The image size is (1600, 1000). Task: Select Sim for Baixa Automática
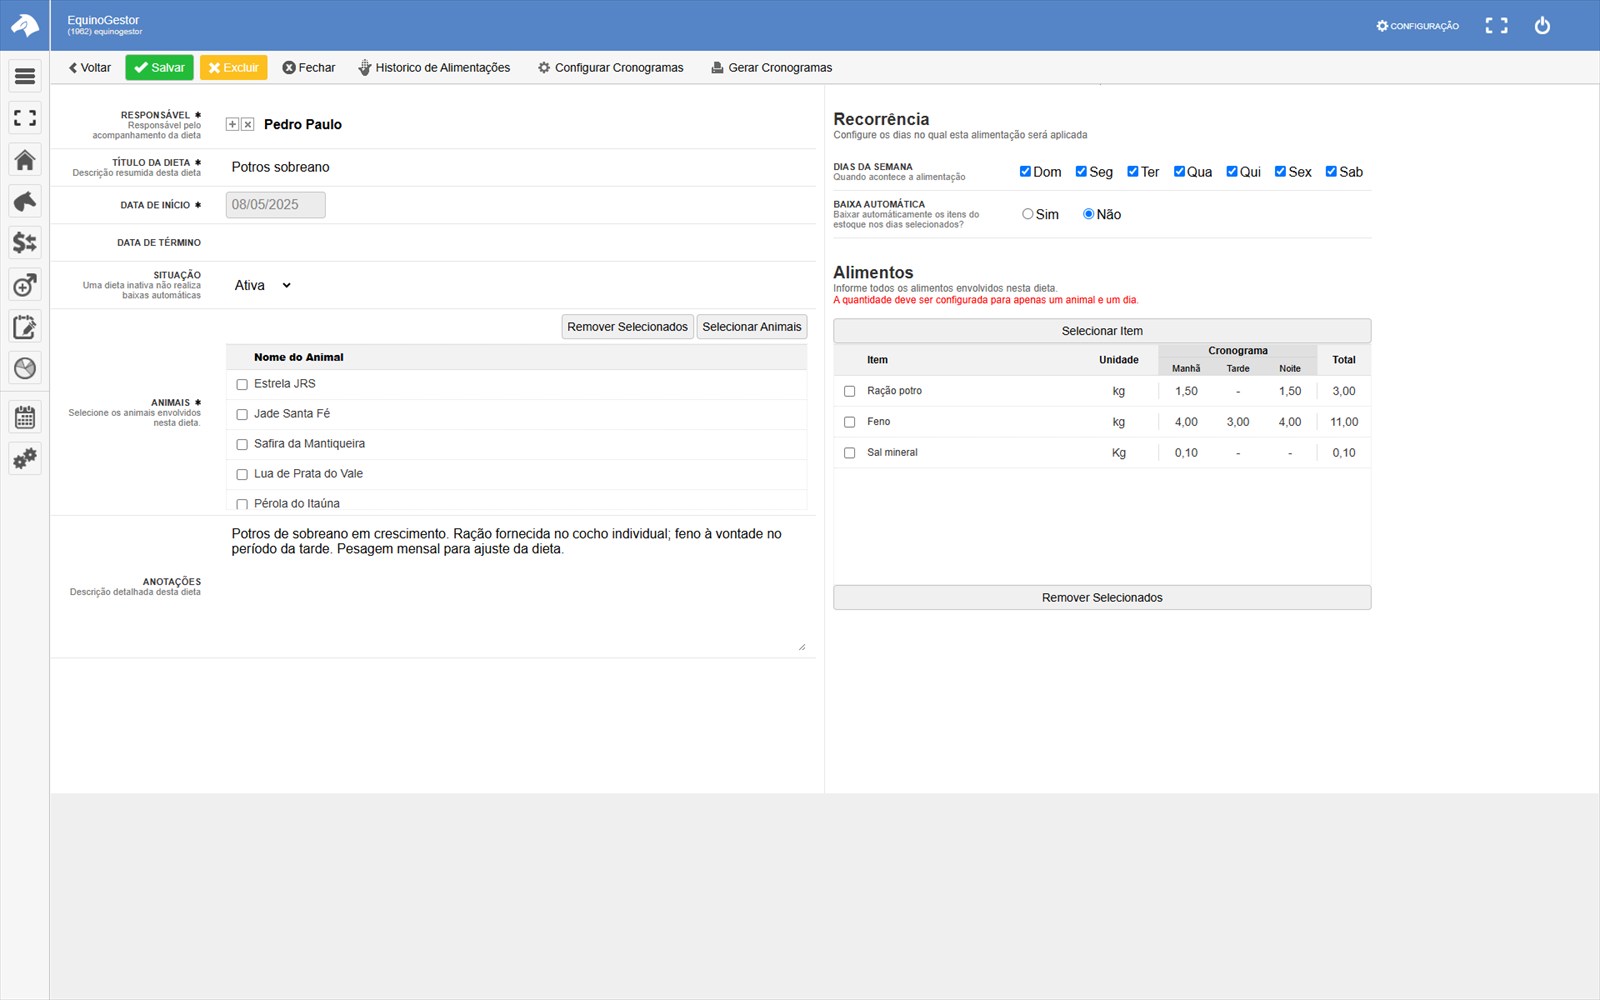[x=1027, y=214]
